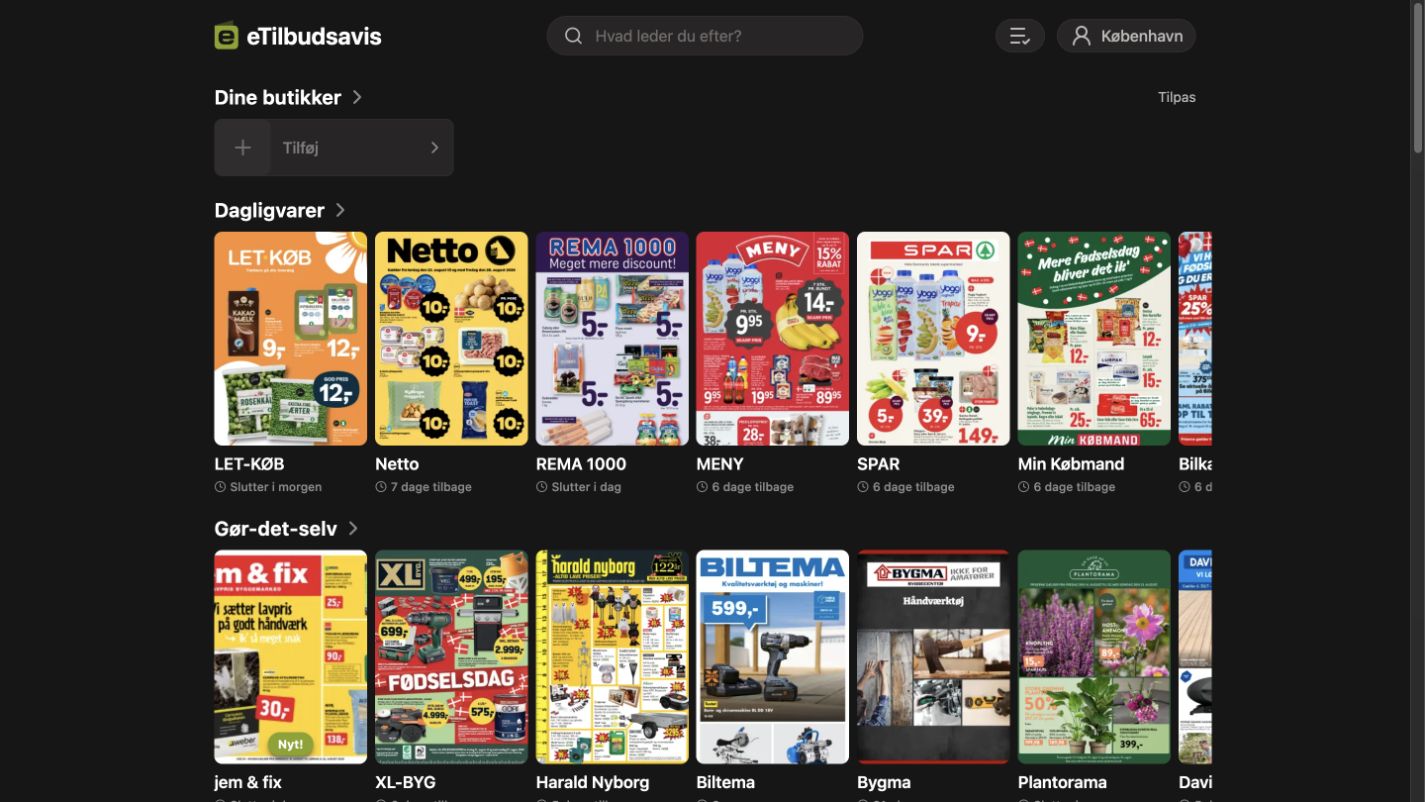Click 'Slutter i dag' under REMA 1000
The height and width of the screenshot is (802, 1425).
click(x=586, y=487)
